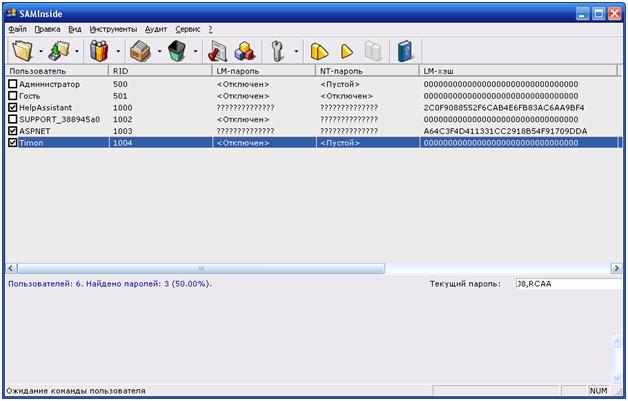Minimize the SAMInside window
This screenshot has height=401, width=628.
583,14
